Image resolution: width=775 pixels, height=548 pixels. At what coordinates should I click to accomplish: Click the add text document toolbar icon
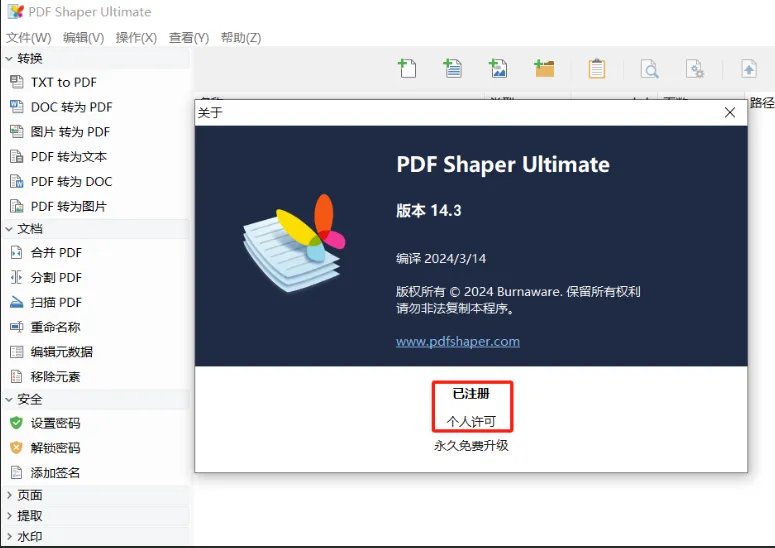coord(452,68)
